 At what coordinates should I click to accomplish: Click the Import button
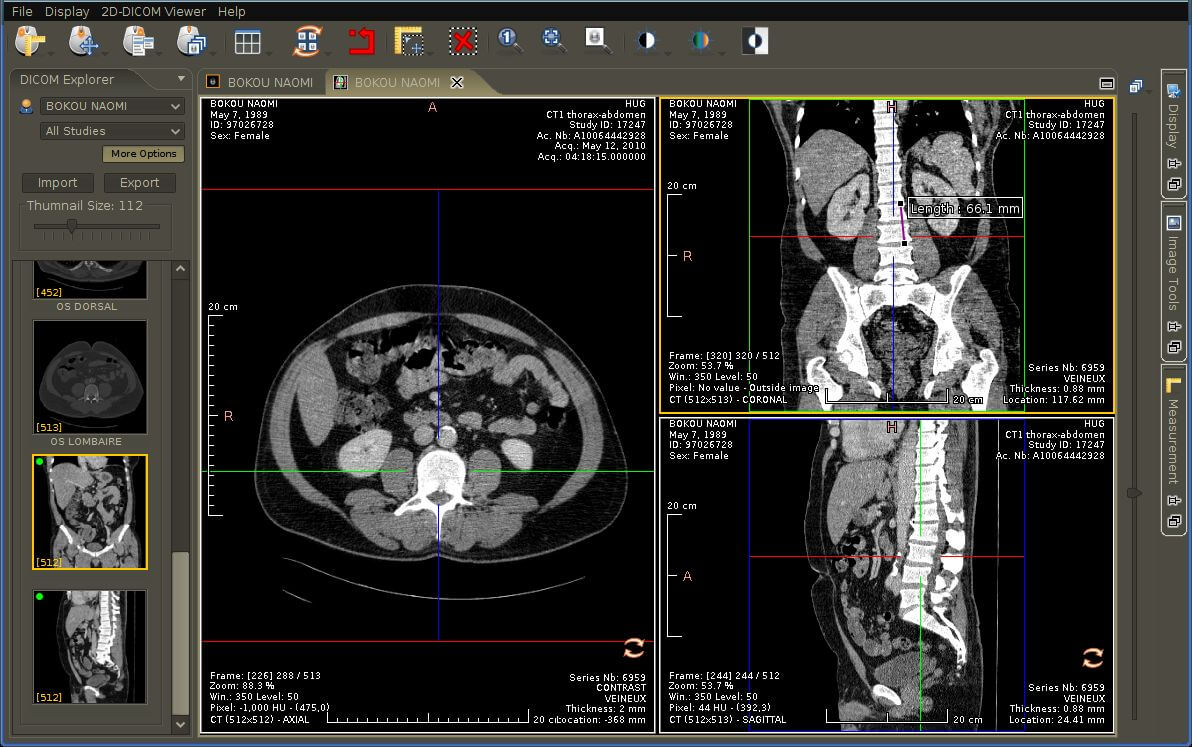57,183
